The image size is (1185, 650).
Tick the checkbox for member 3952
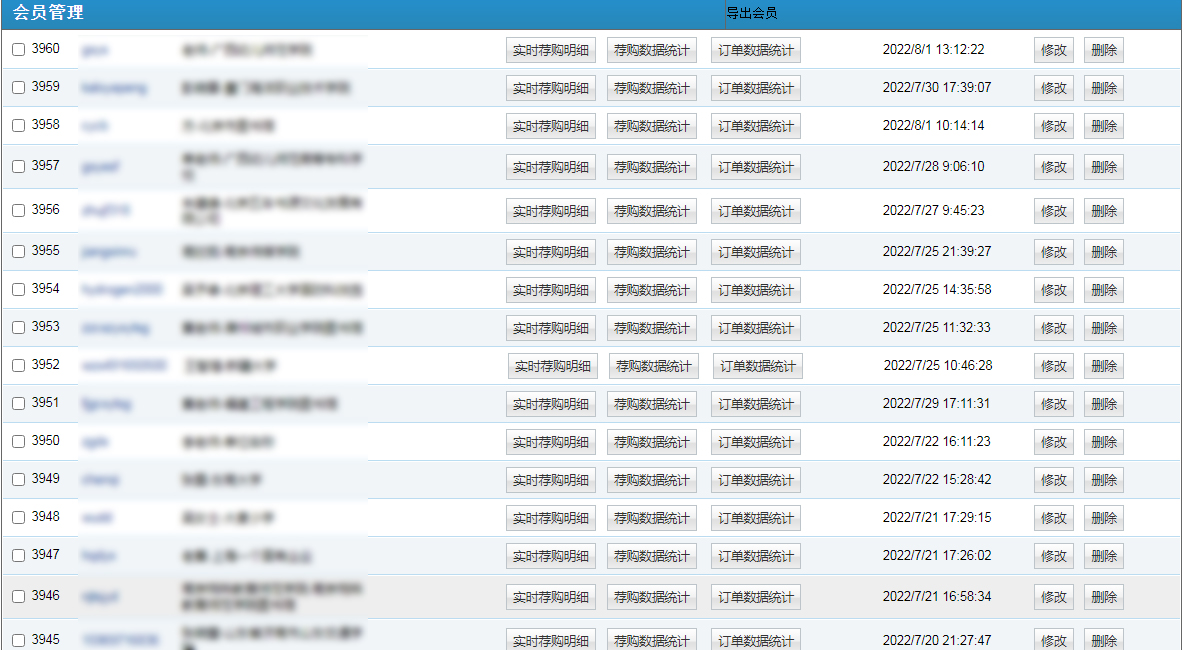18,366
